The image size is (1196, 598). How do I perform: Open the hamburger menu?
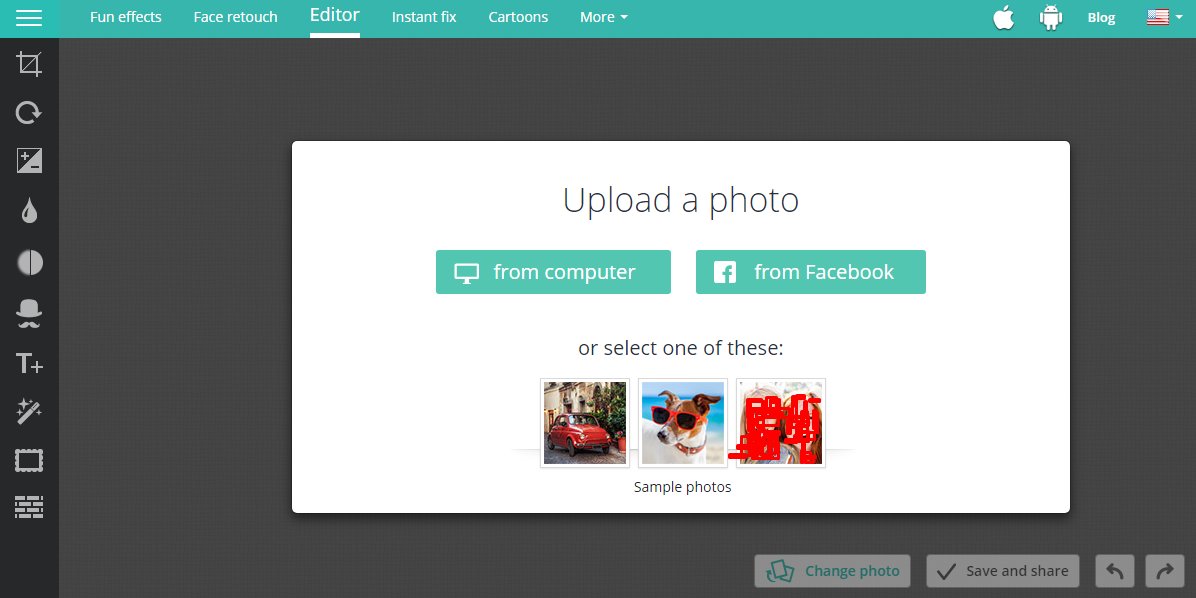coord(29,18)
